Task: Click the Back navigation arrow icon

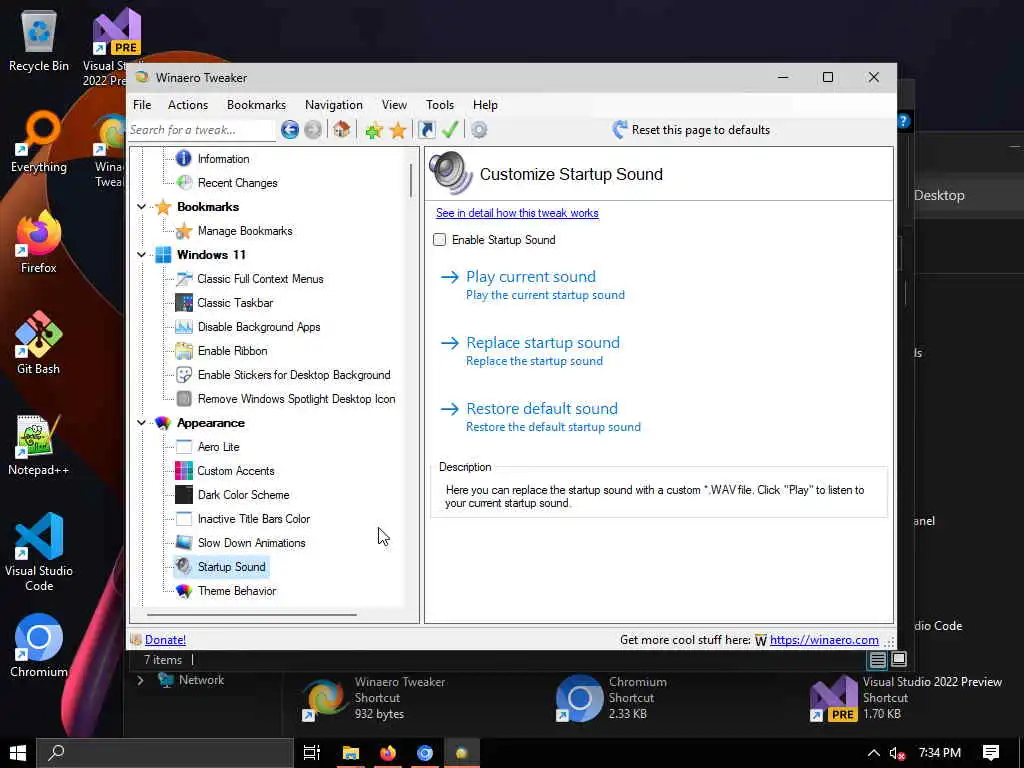Action: [290, 130]
